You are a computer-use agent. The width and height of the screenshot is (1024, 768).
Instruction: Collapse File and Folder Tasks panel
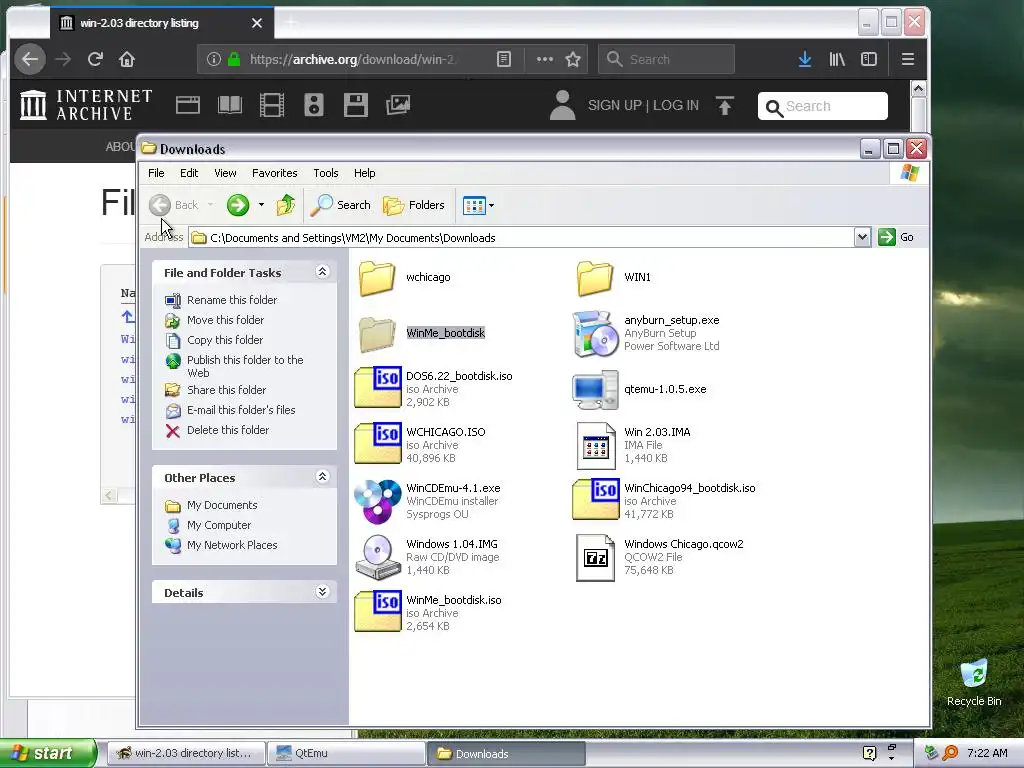[322, 272]
